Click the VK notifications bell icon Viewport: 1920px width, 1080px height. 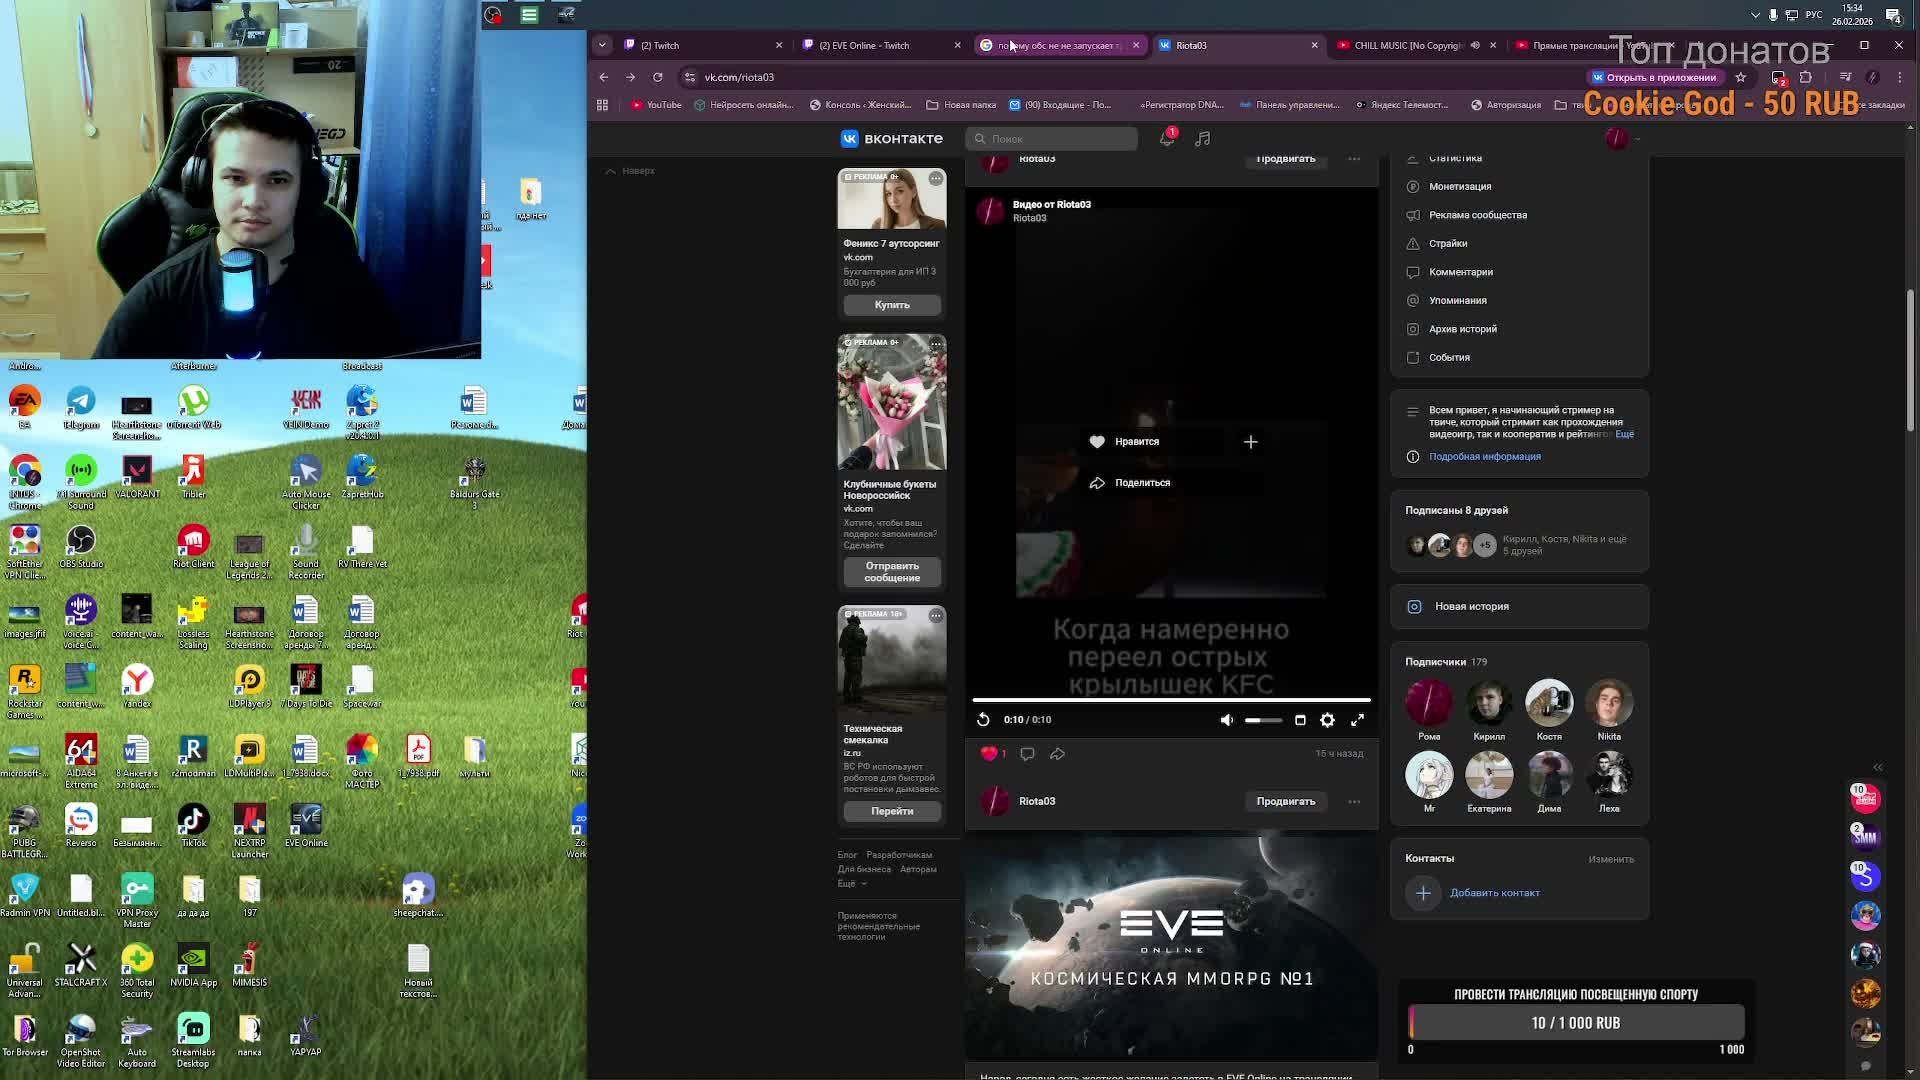(x=1166, y=139)
